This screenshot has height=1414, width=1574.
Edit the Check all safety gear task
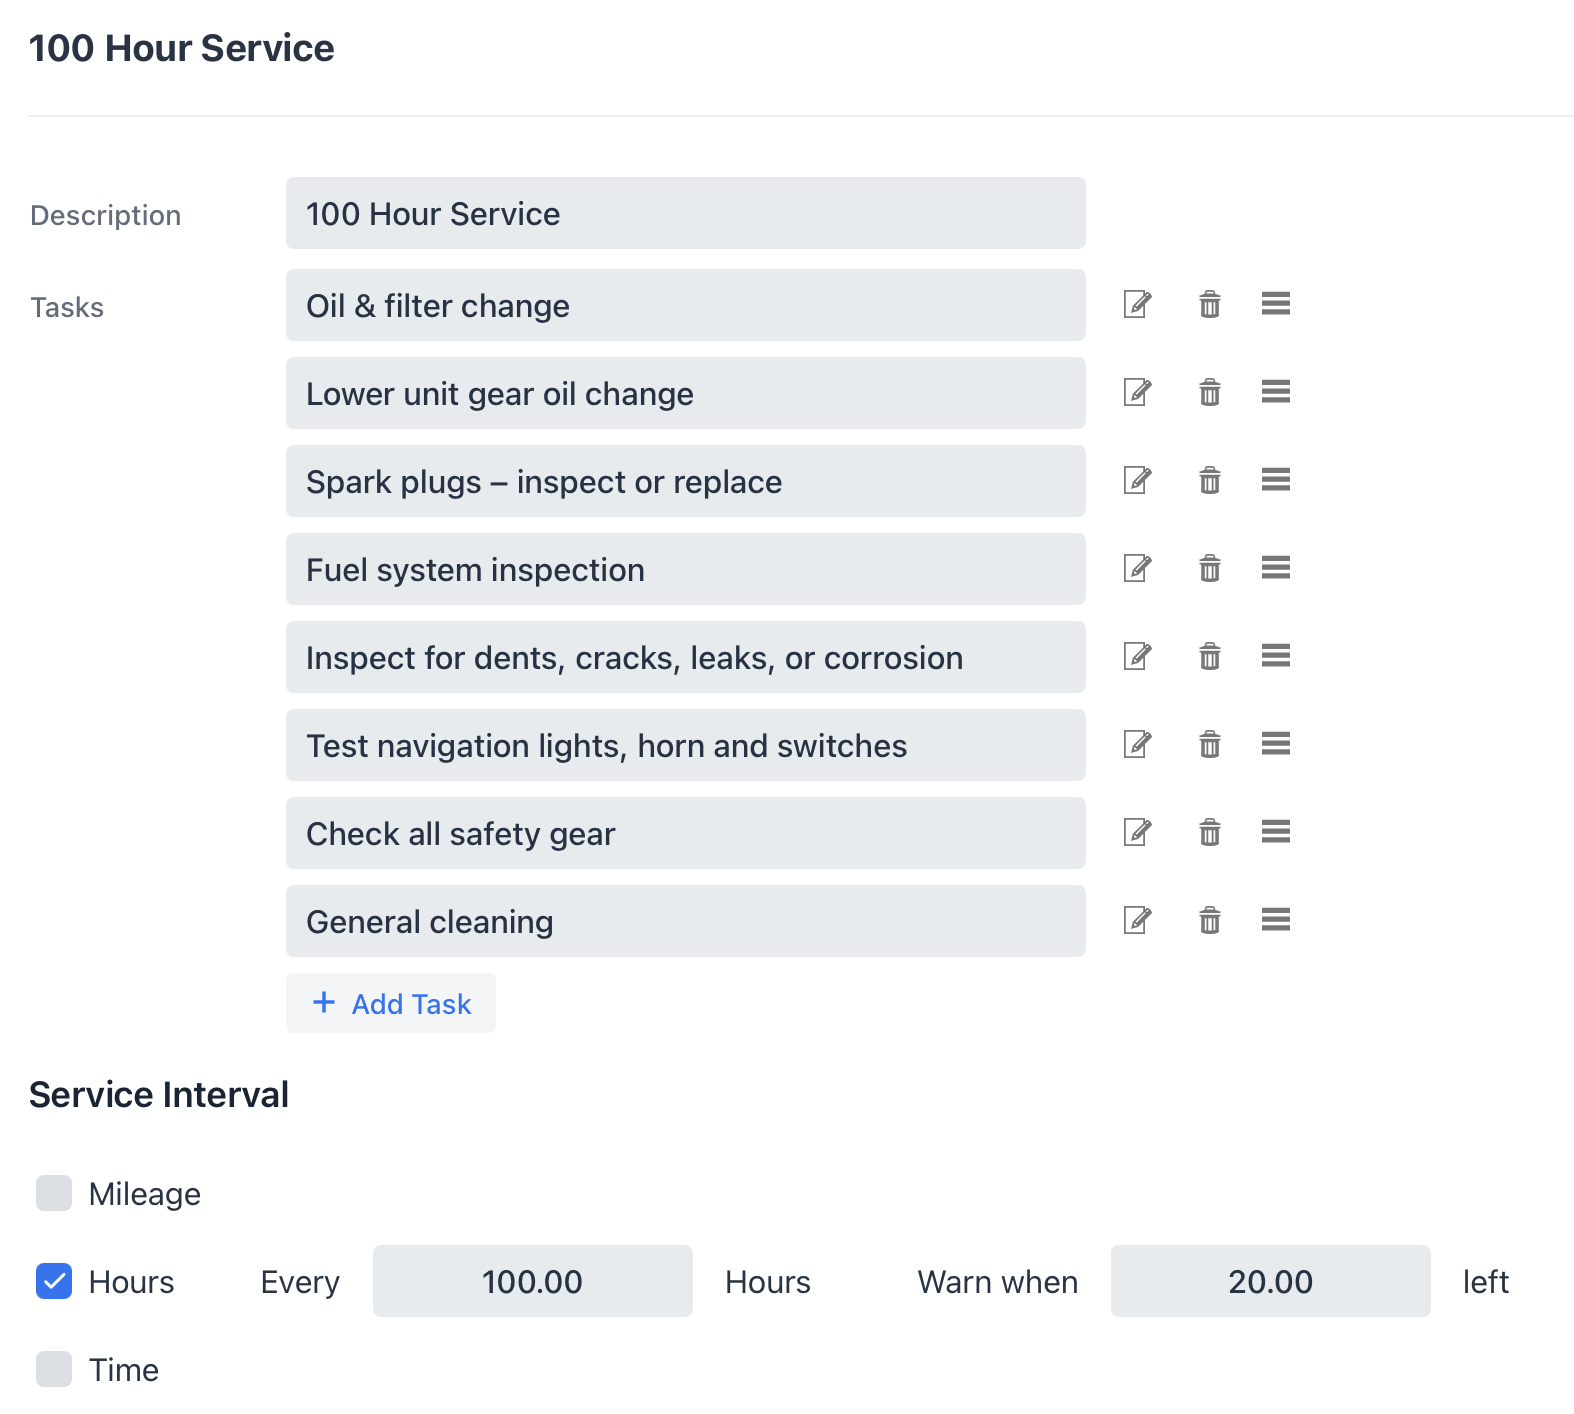click(1137, 832)
